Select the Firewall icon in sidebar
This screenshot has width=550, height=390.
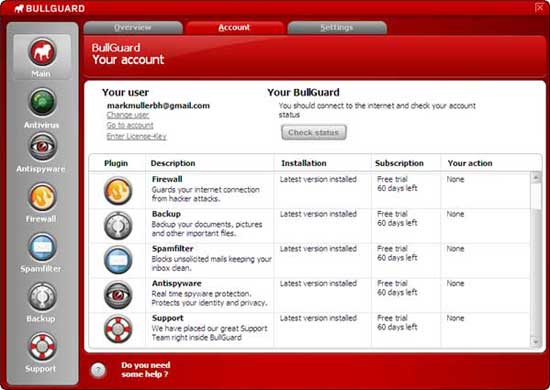pyautogui.click(x=42, y=197)
